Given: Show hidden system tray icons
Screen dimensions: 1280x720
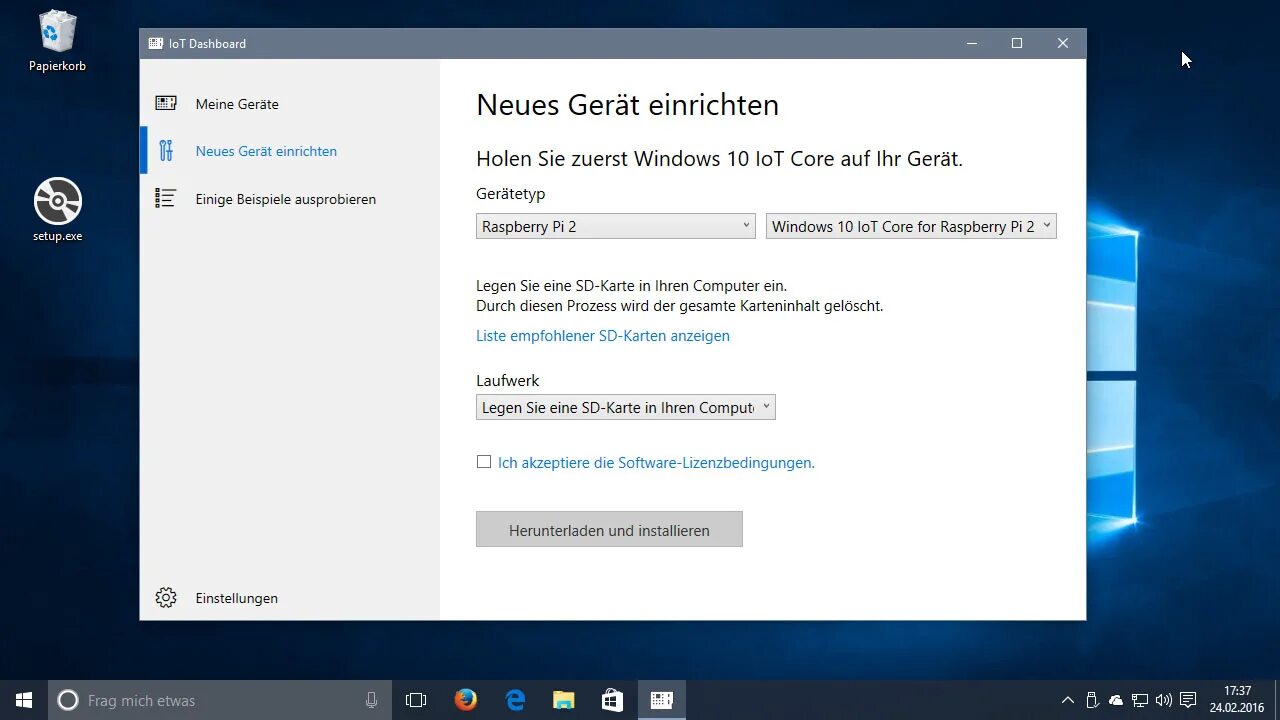Looking at the screenshot, I should click(x=1068, y=700).
